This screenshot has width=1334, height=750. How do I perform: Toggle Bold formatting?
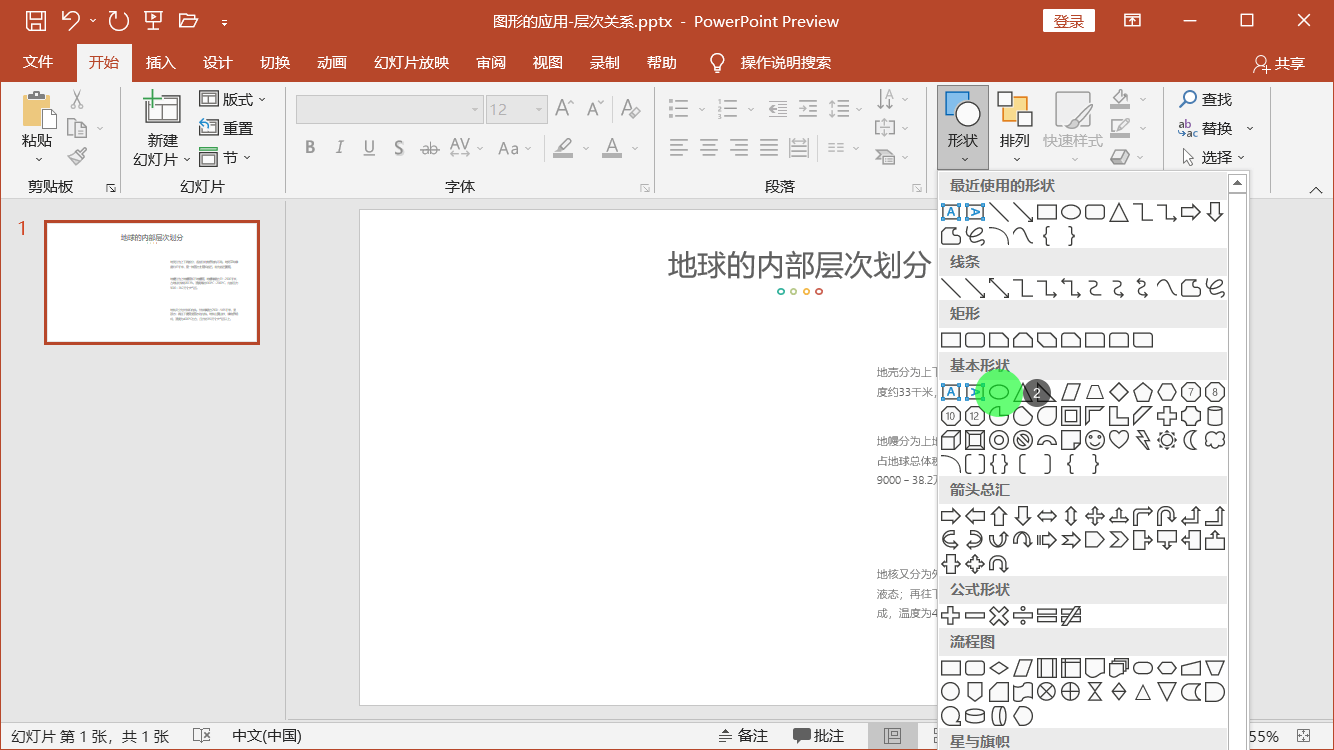coord(310,147)
